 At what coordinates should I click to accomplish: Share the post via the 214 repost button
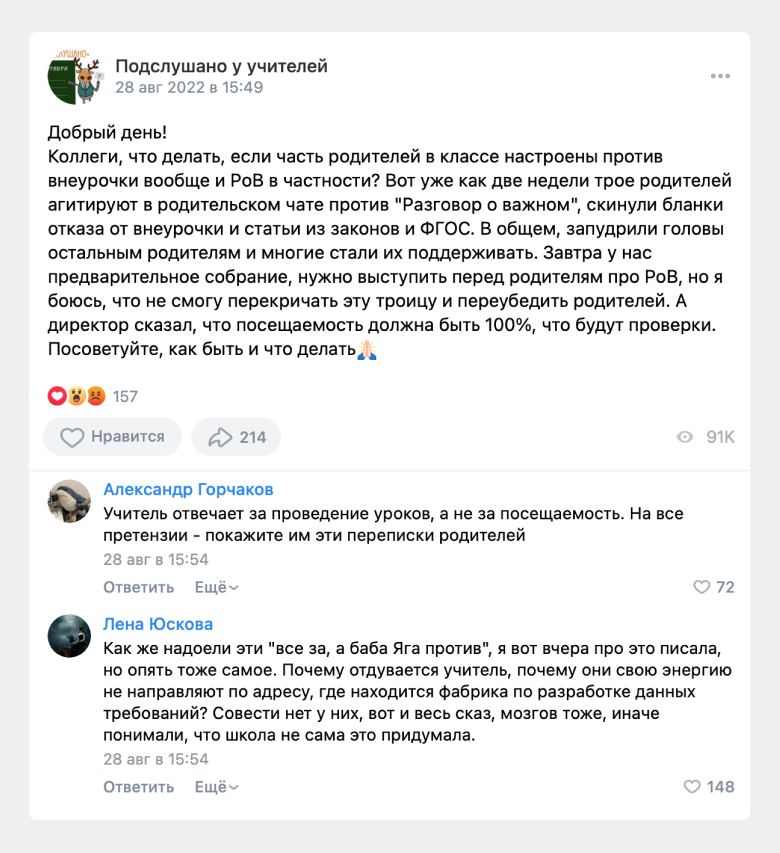(x=236, y=437)
